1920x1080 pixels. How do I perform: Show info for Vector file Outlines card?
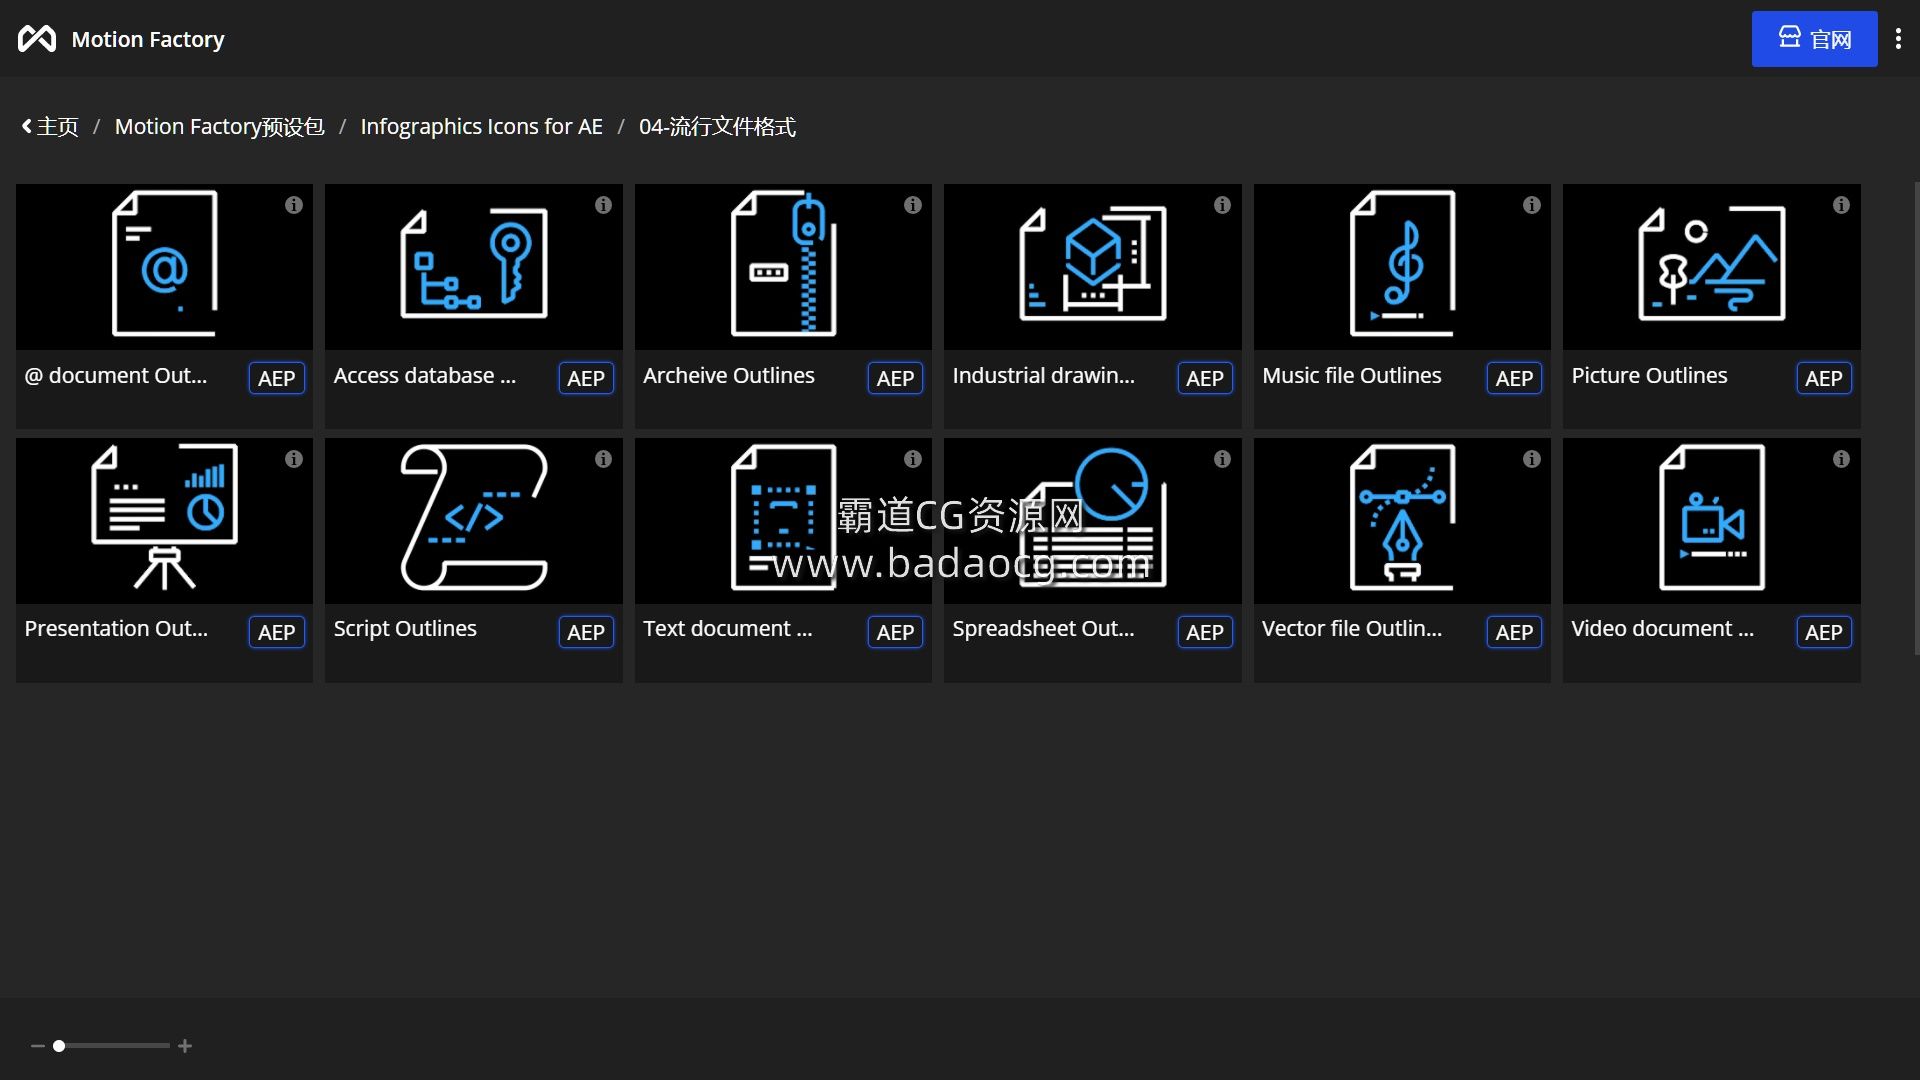[1531, 459]
